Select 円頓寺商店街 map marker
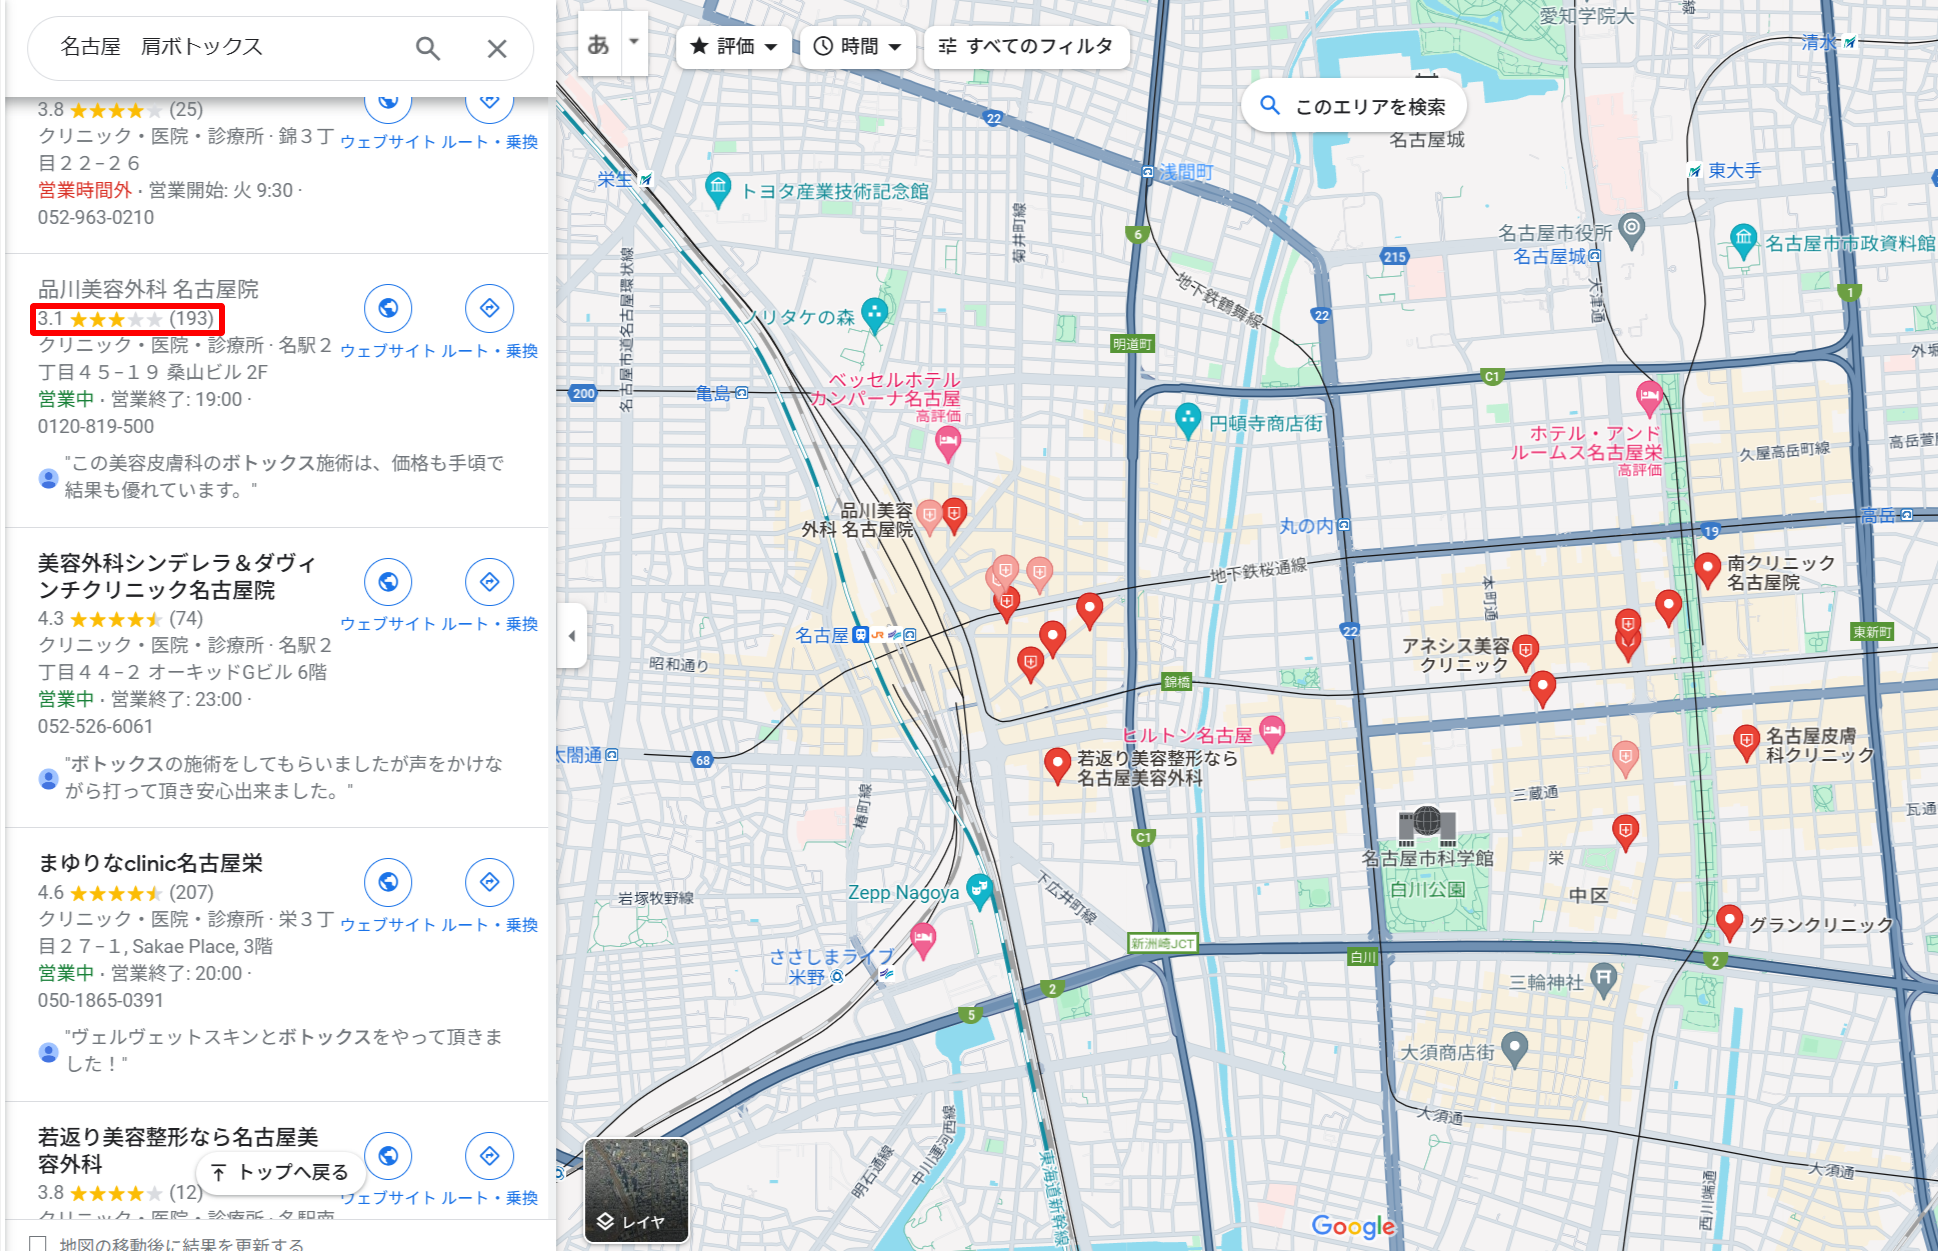1938x1251 pixels. point(1187,420)
